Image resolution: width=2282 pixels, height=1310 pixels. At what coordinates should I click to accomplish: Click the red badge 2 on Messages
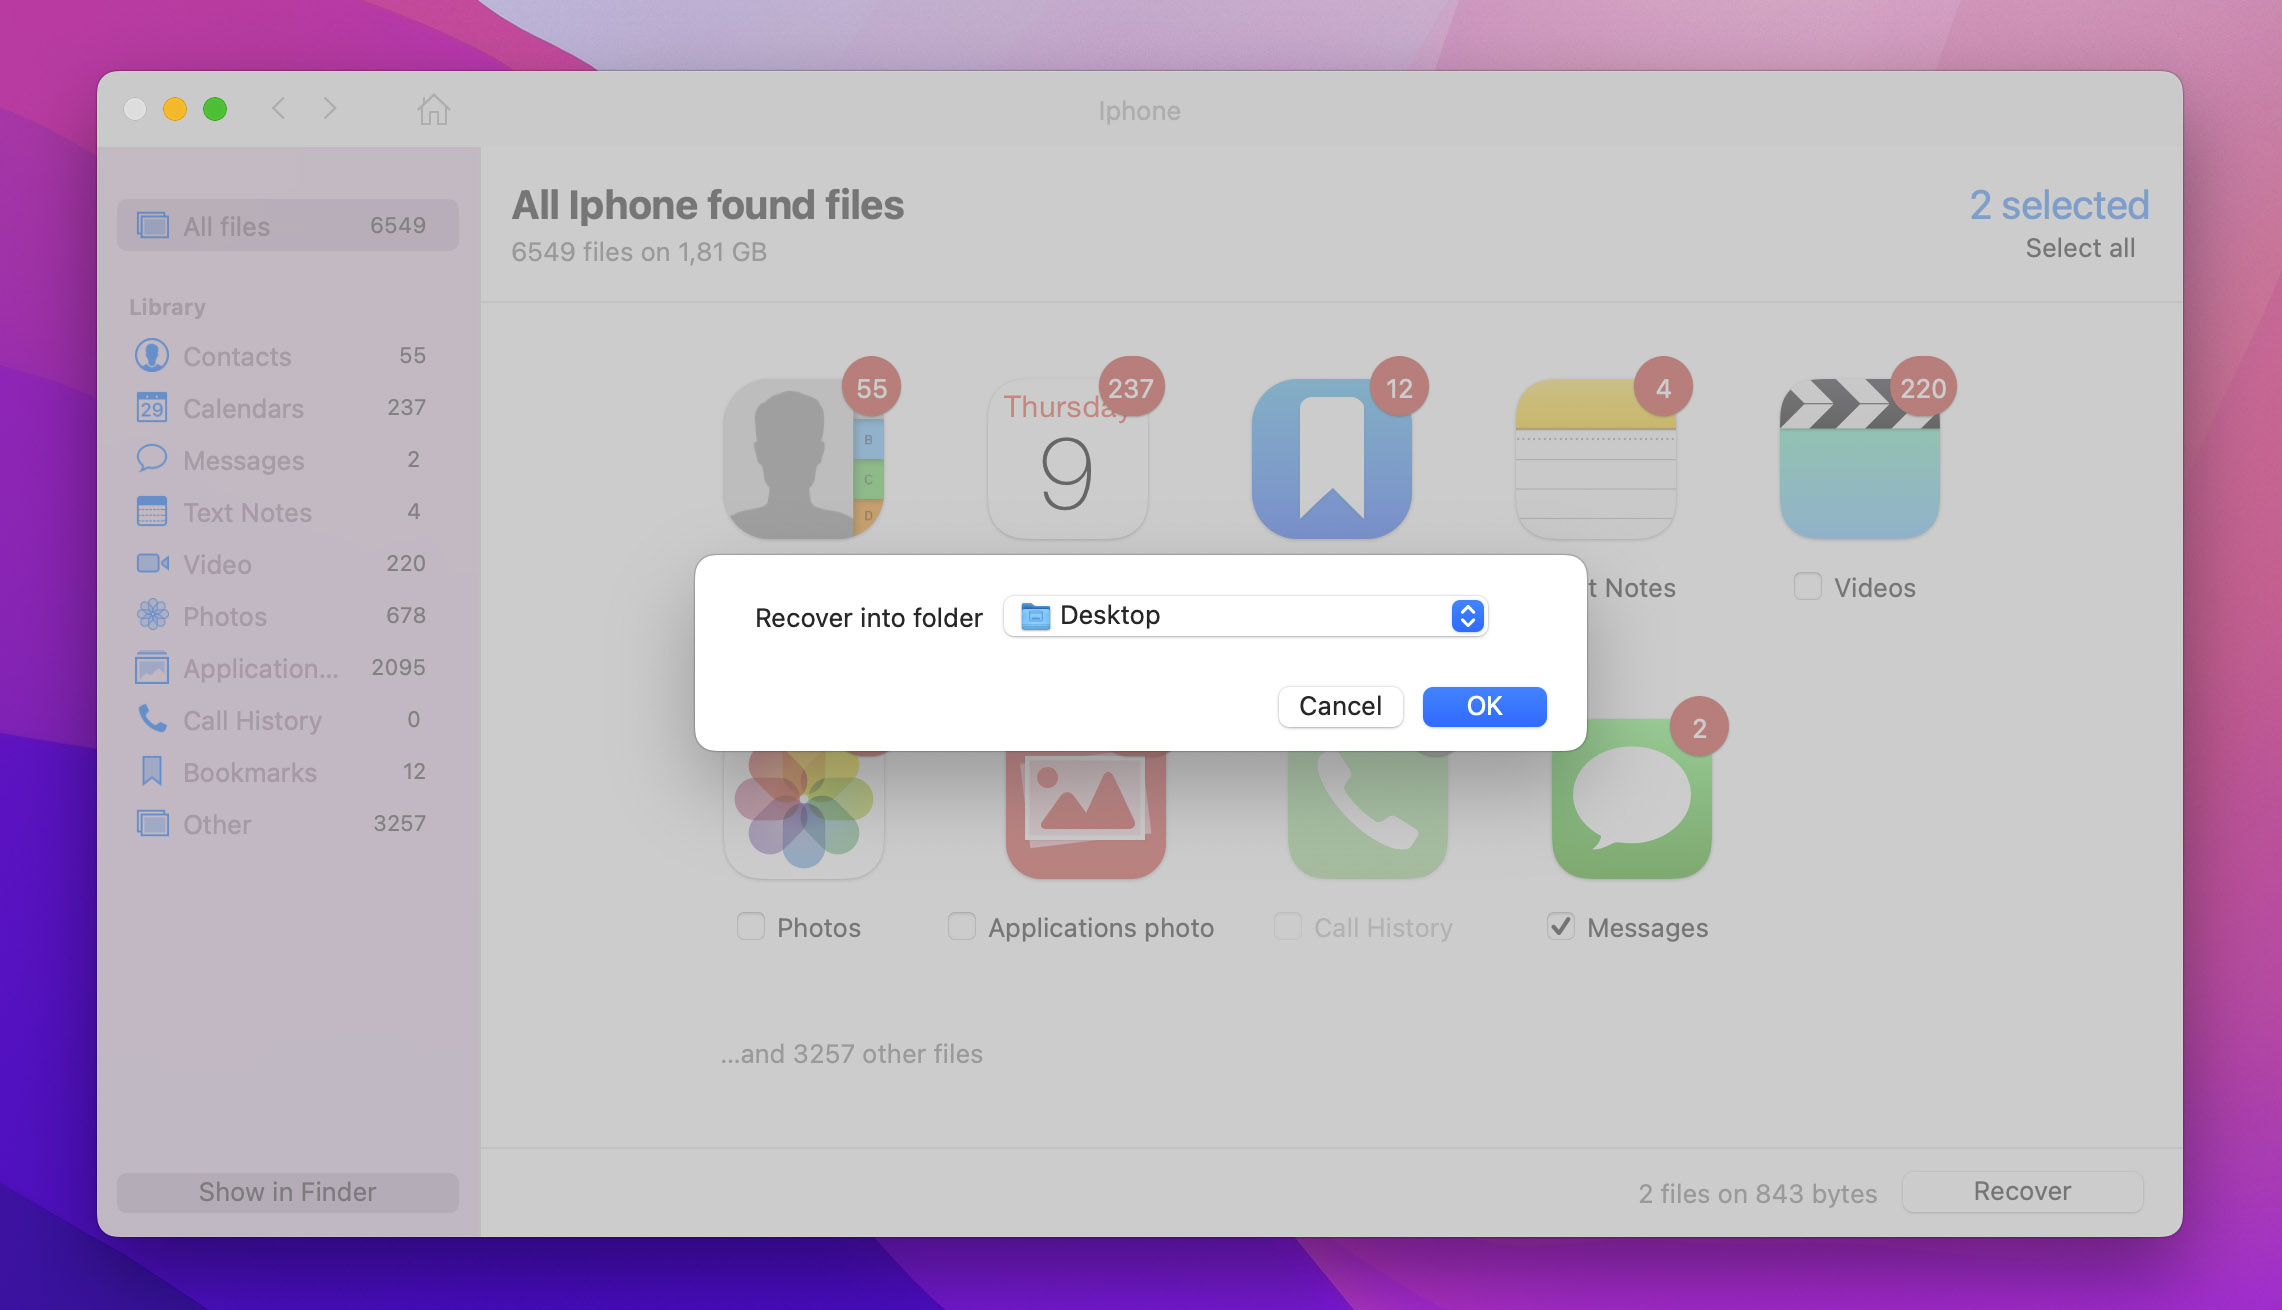[x=1699, y=728]
